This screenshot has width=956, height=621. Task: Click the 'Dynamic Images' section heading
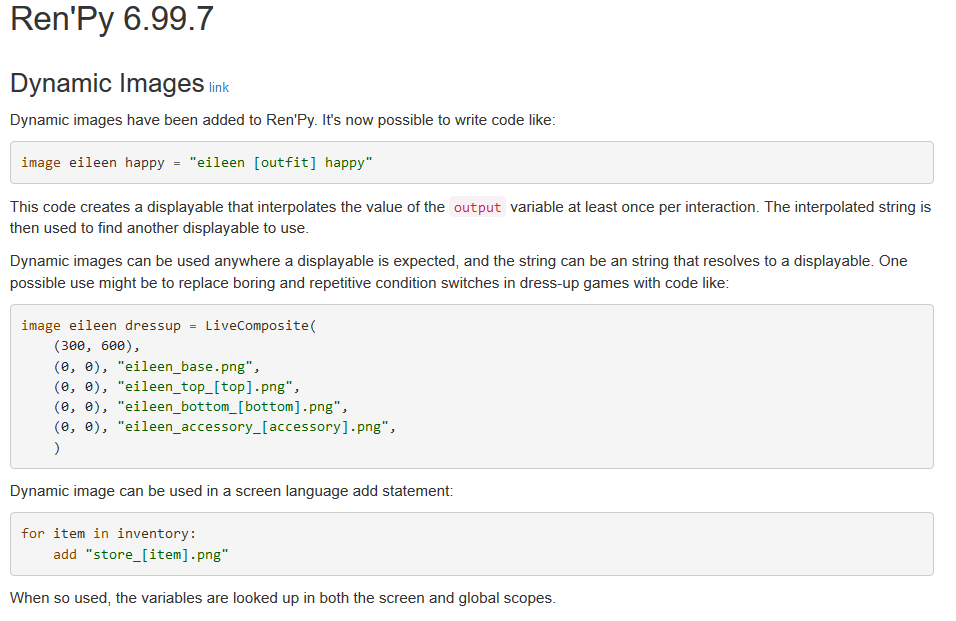point(107,83)
